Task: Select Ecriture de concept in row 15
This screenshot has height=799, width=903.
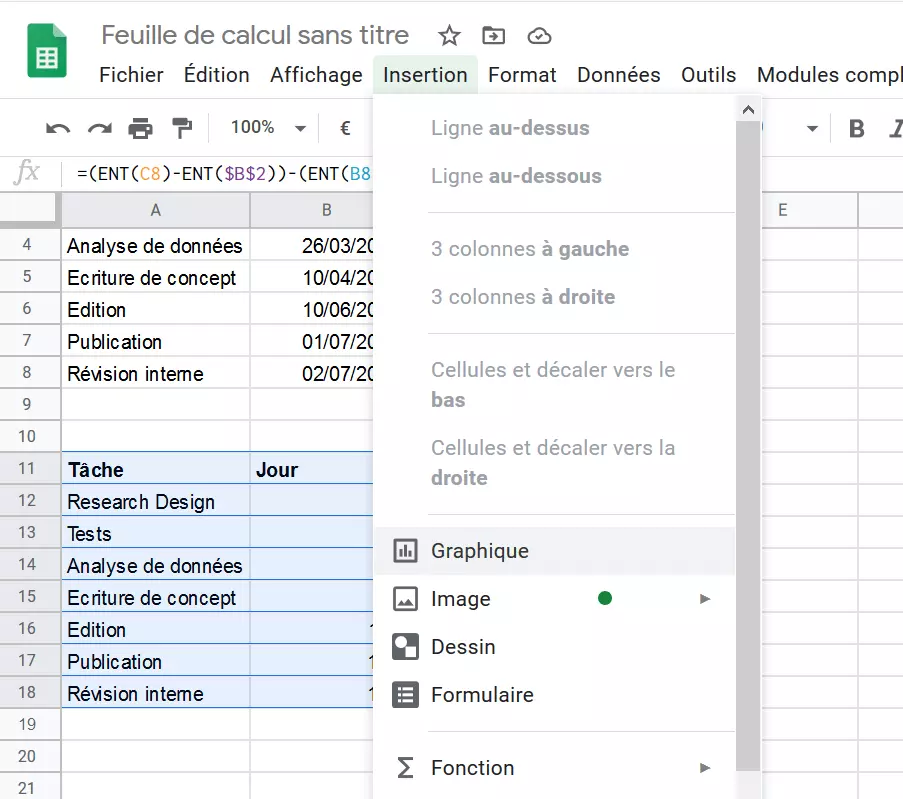Action: coord(155,597)
